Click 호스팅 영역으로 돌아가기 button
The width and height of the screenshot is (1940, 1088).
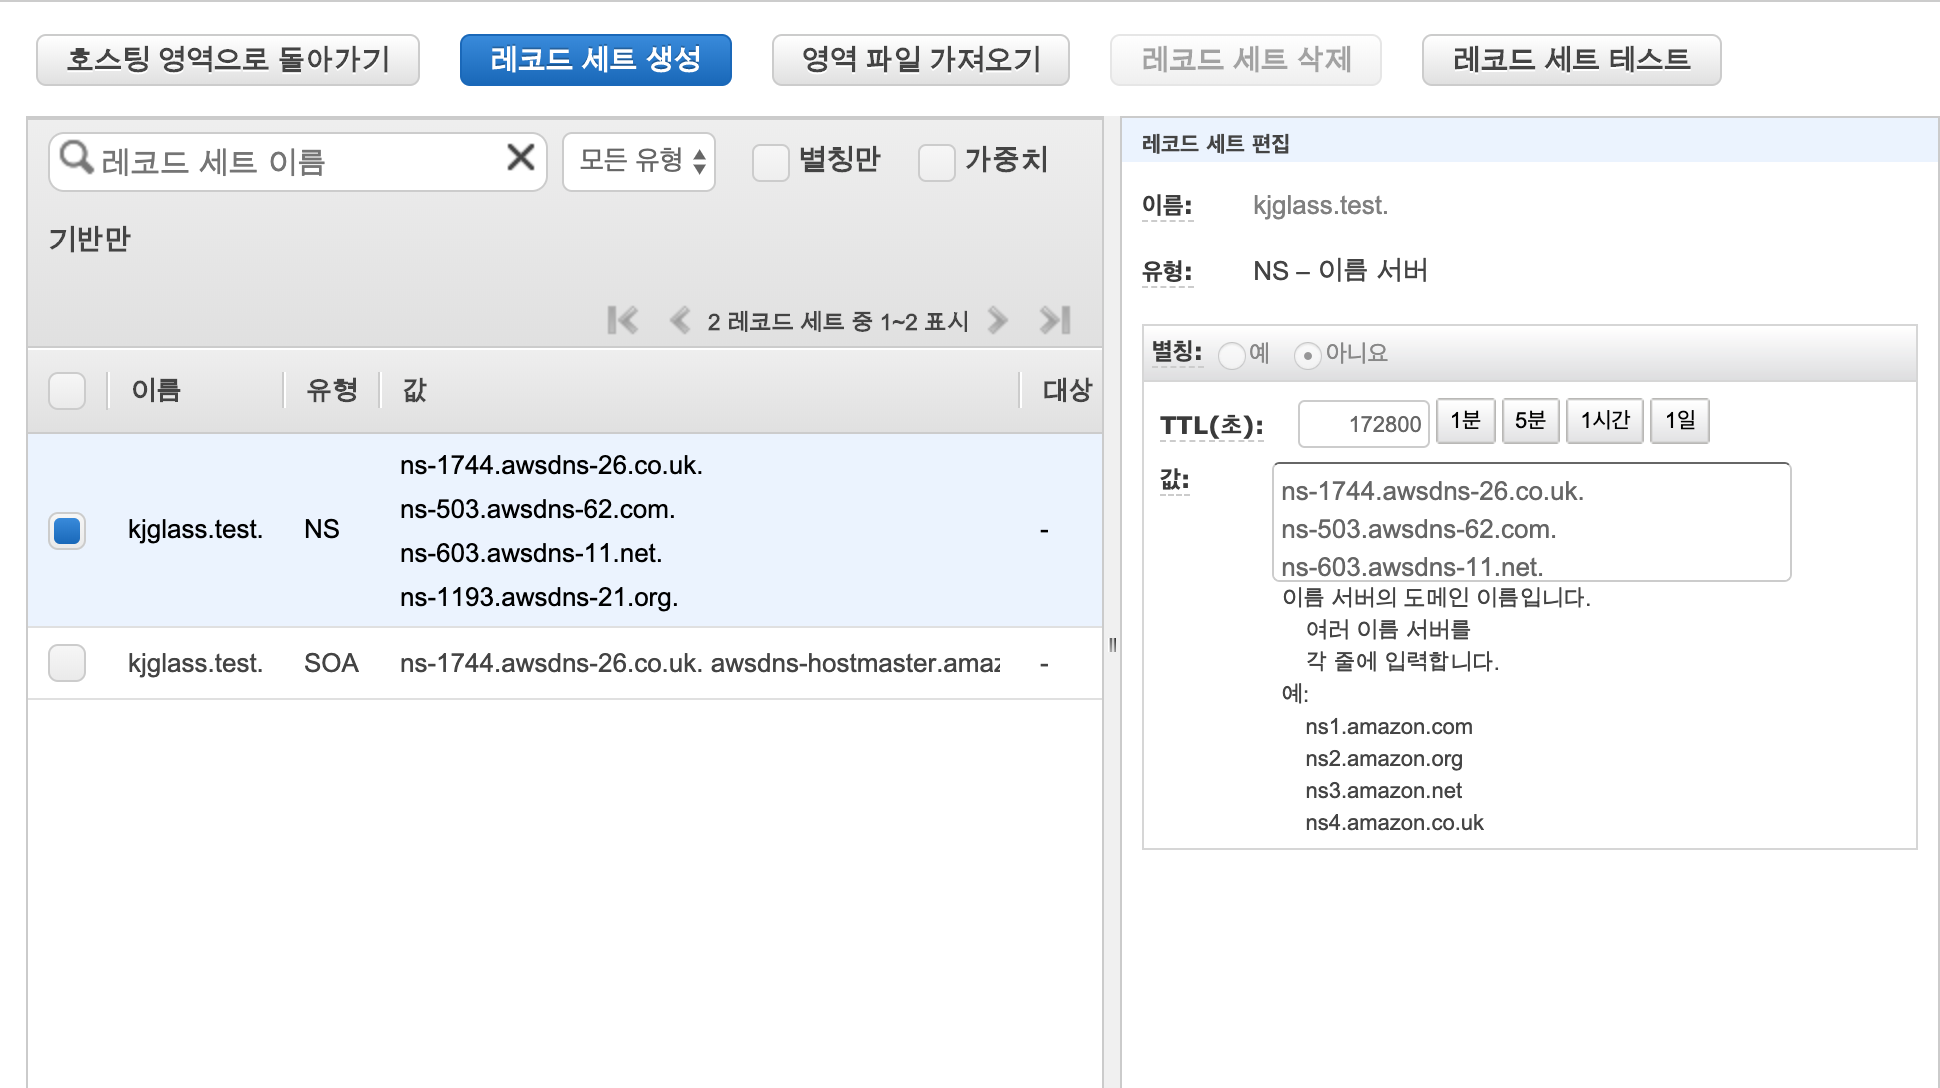pyautogui.click(x=228, y=60)
